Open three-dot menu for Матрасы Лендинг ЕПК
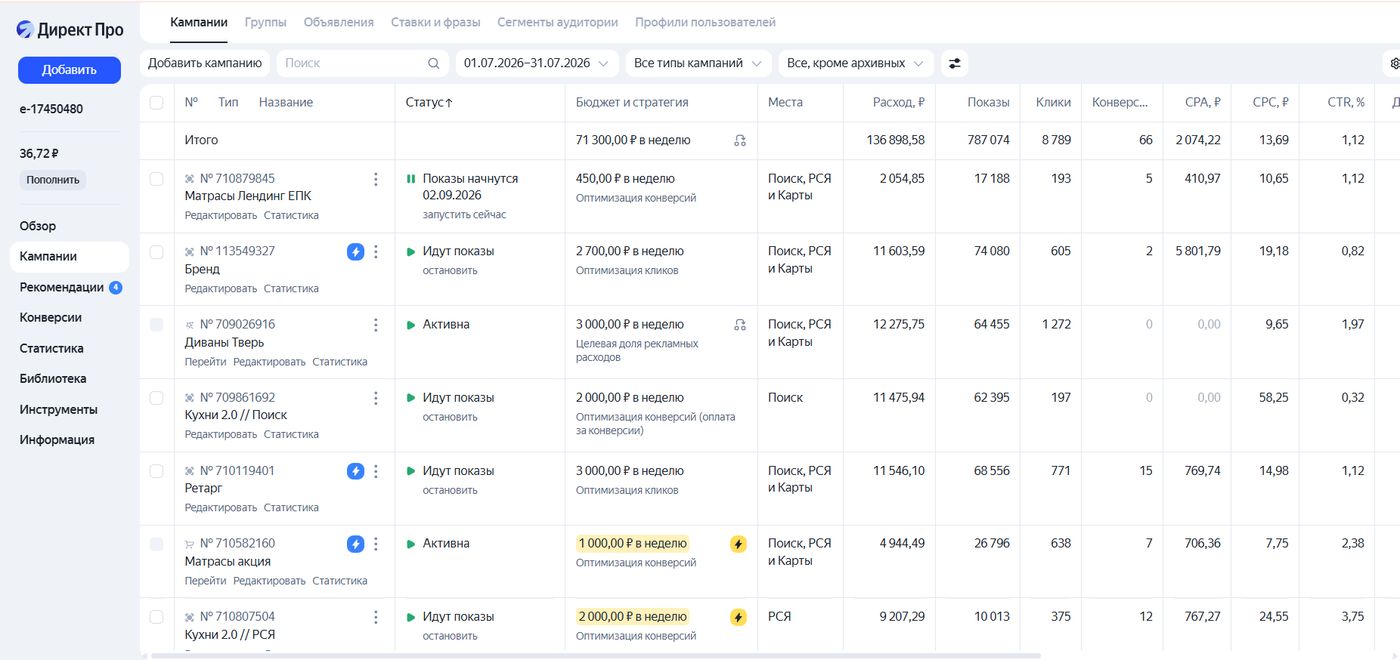This screenshot has width=1400, height=660. [376, 179]
